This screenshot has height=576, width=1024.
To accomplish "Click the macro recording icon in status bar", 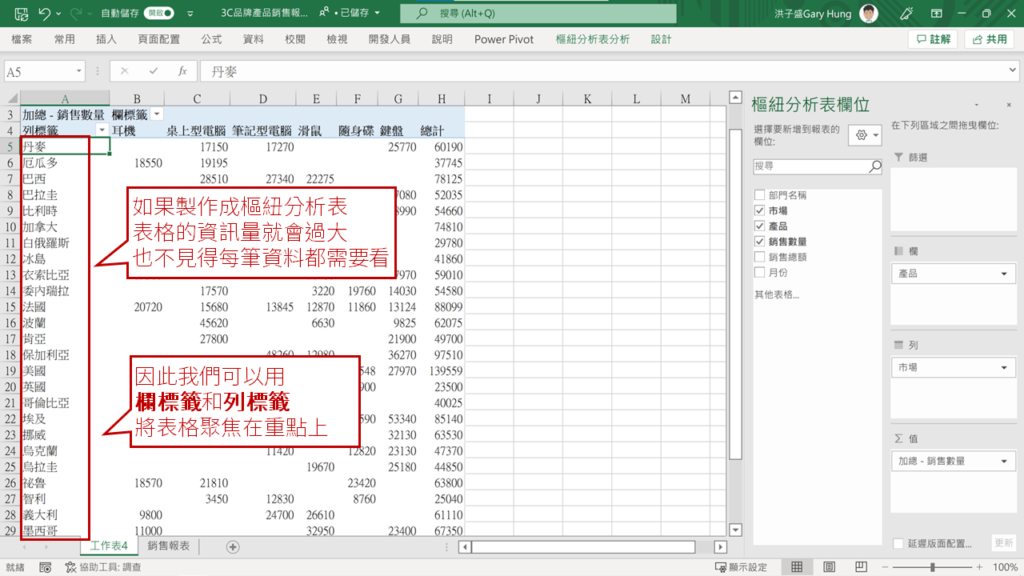I will click(x=45, y=567).
